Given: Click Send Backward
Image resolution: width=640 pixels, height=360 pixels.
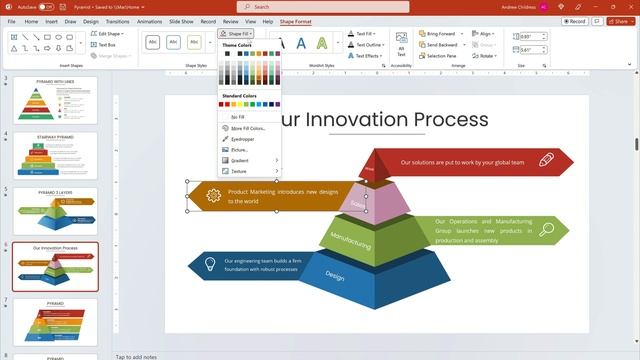Looking at the screenshot, I should (x=438, y=44).
